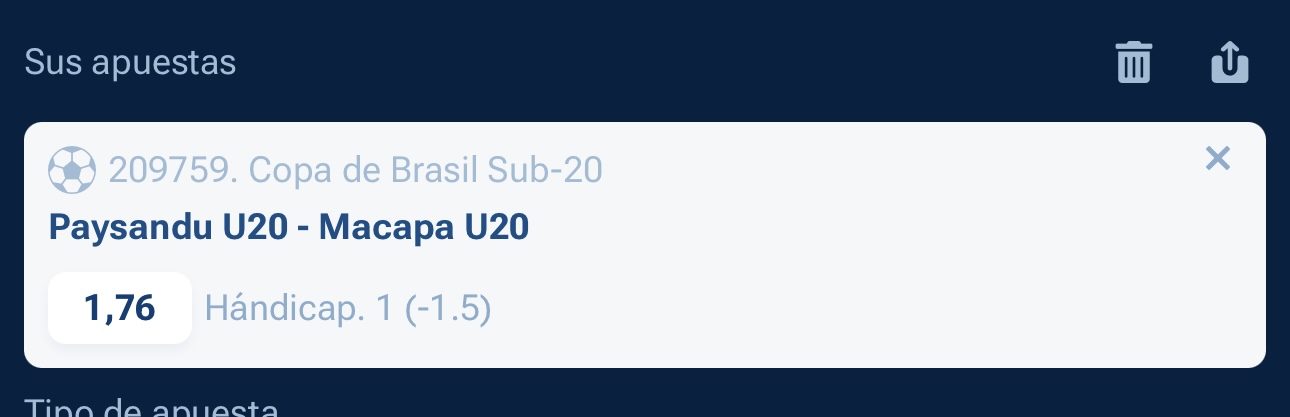Remove Paysandu U20 bet with X

tap(1217, 158)
